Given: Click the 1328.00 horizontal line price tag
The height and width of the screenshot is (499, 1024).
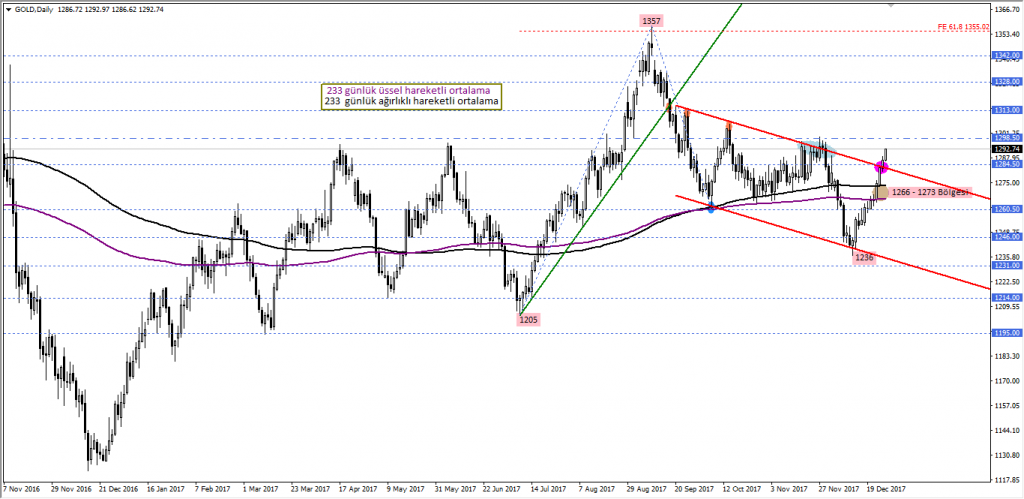Looking at the screenshot, I should 1006,82.
